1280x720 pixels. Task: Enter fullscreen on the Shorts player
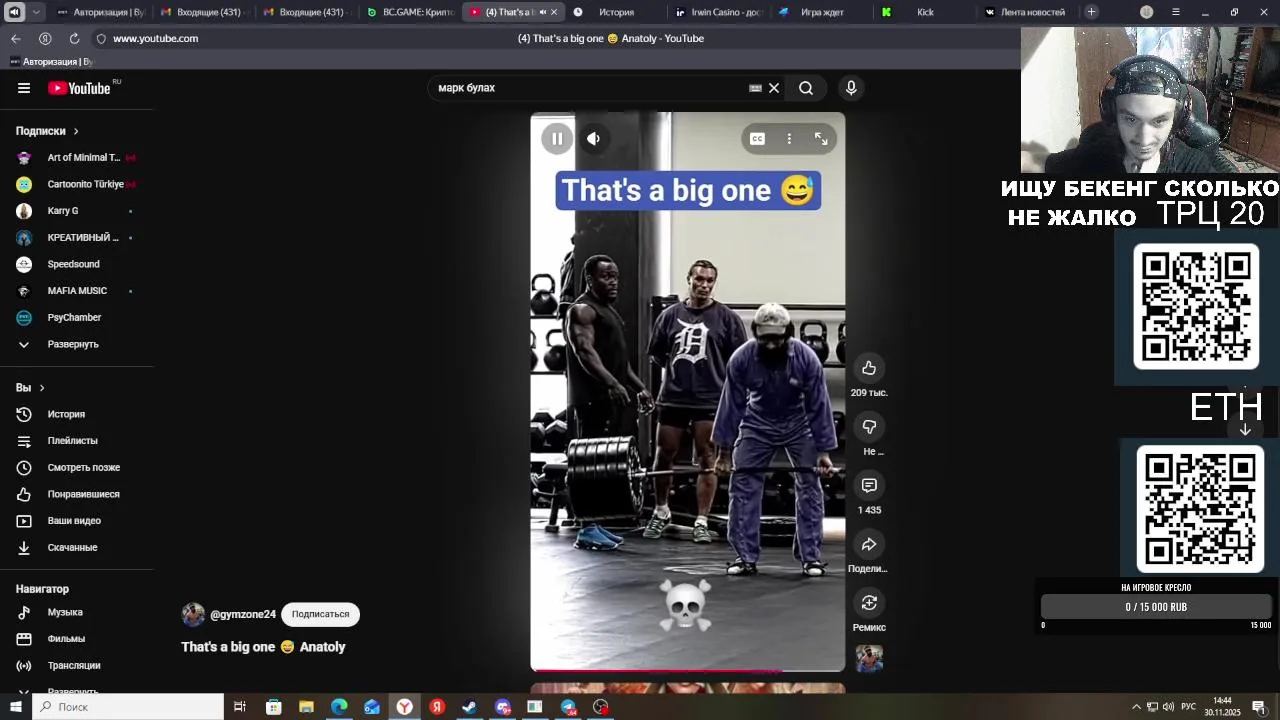821,139
